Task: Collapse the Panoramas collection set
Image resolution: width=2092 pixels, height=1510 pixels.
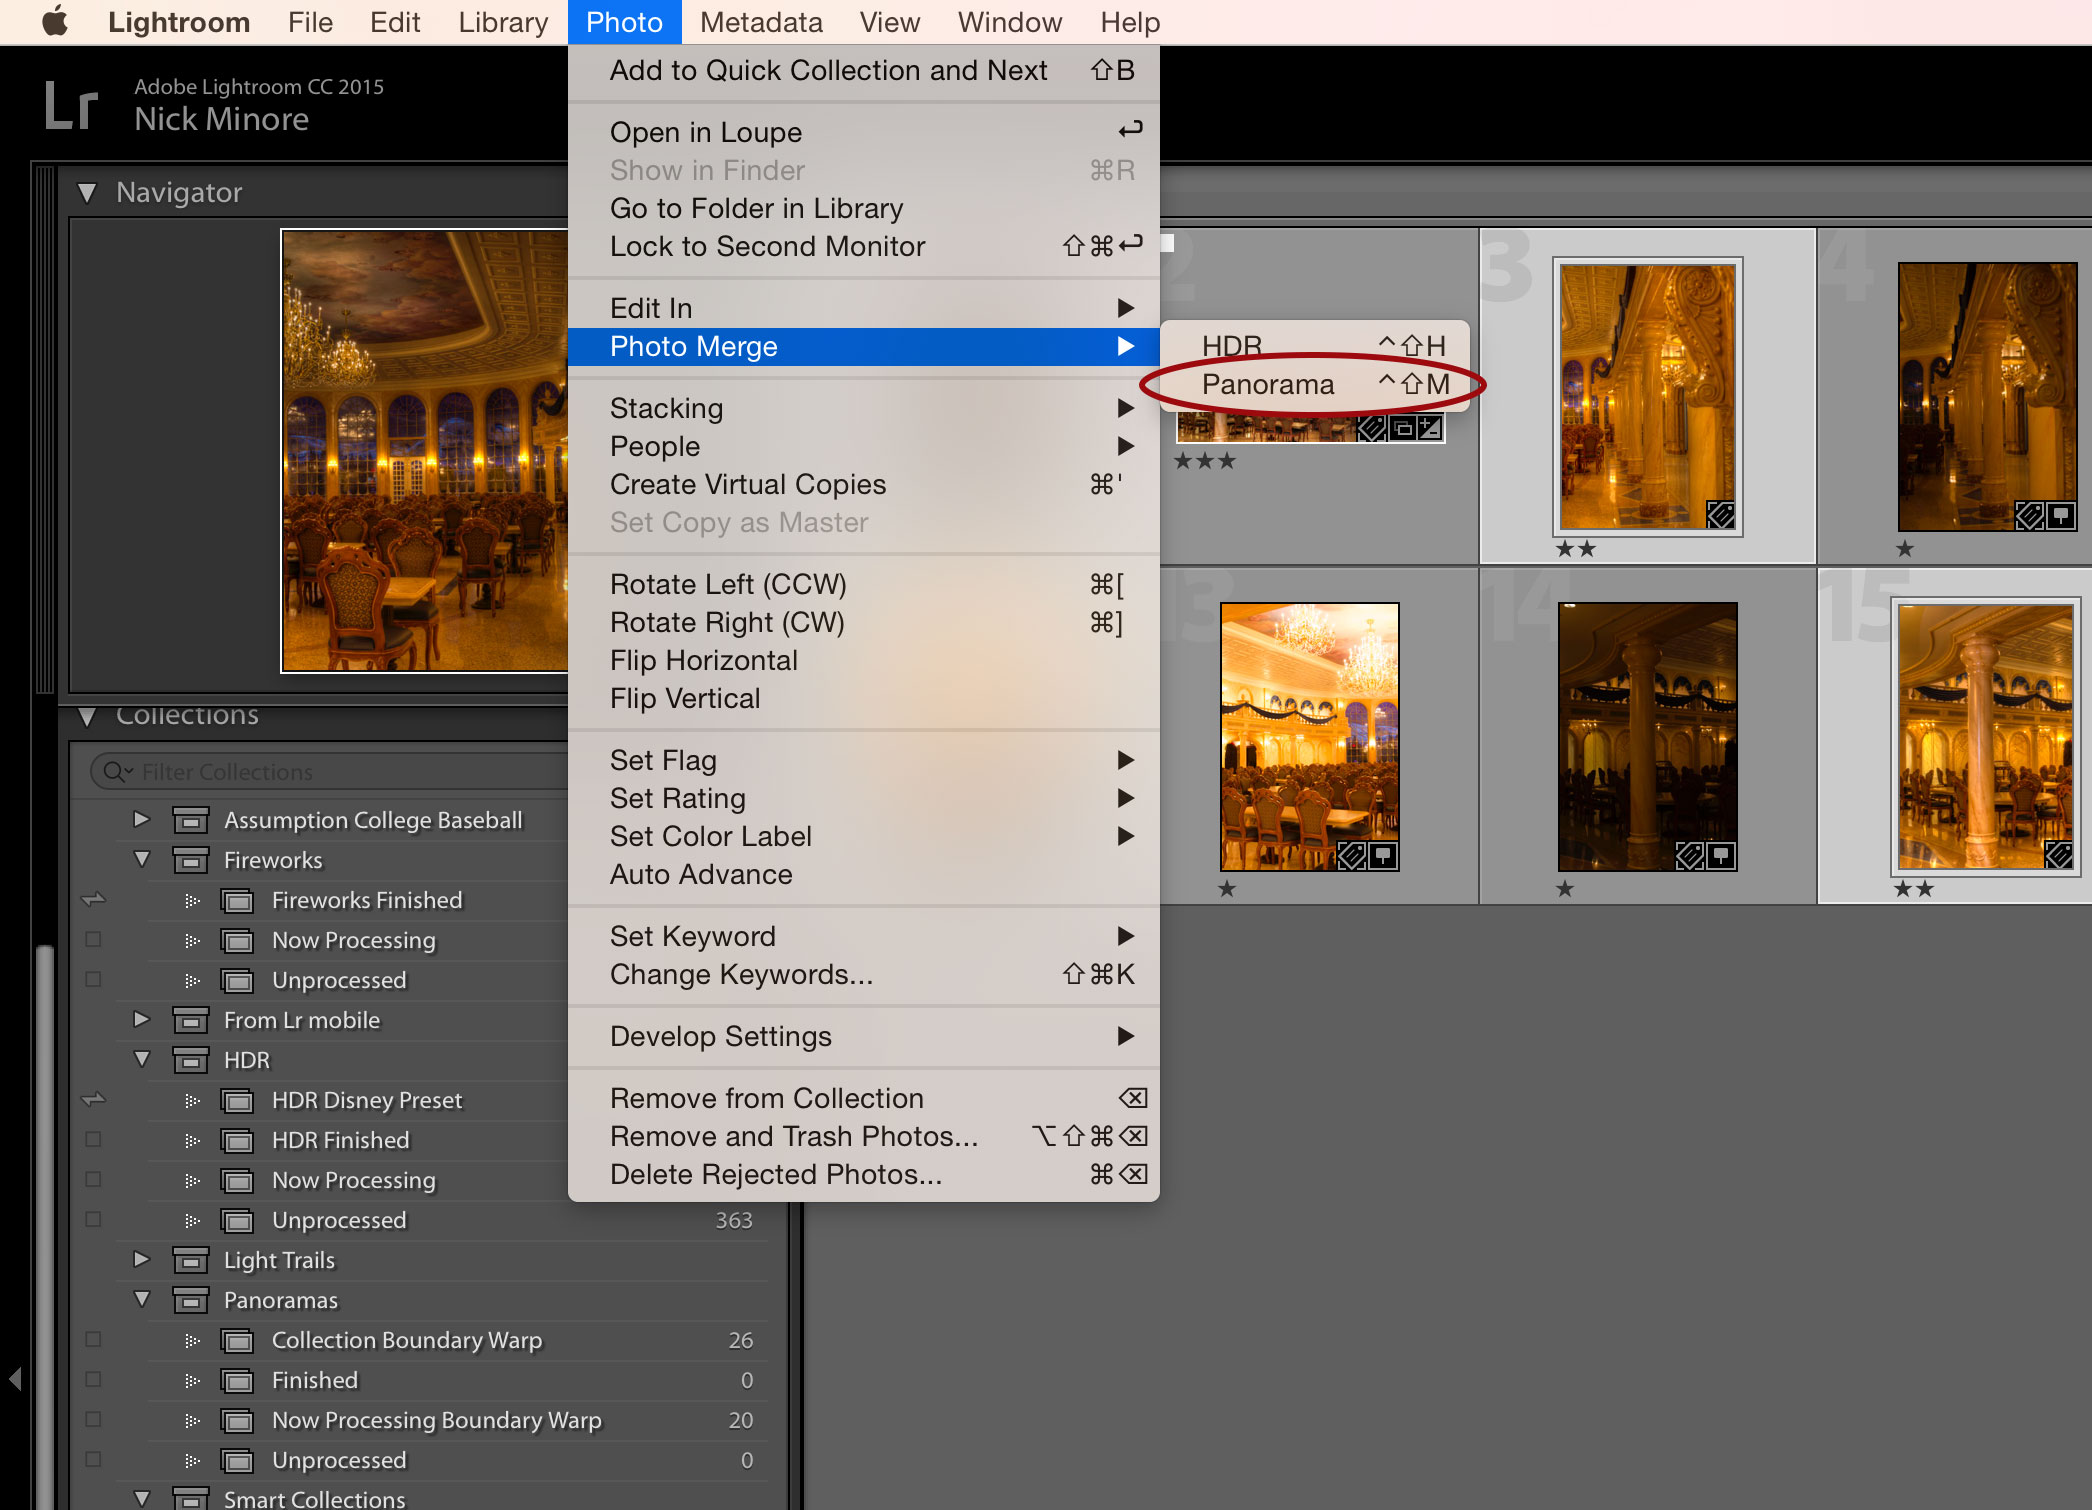Action: click(141, 1300)
